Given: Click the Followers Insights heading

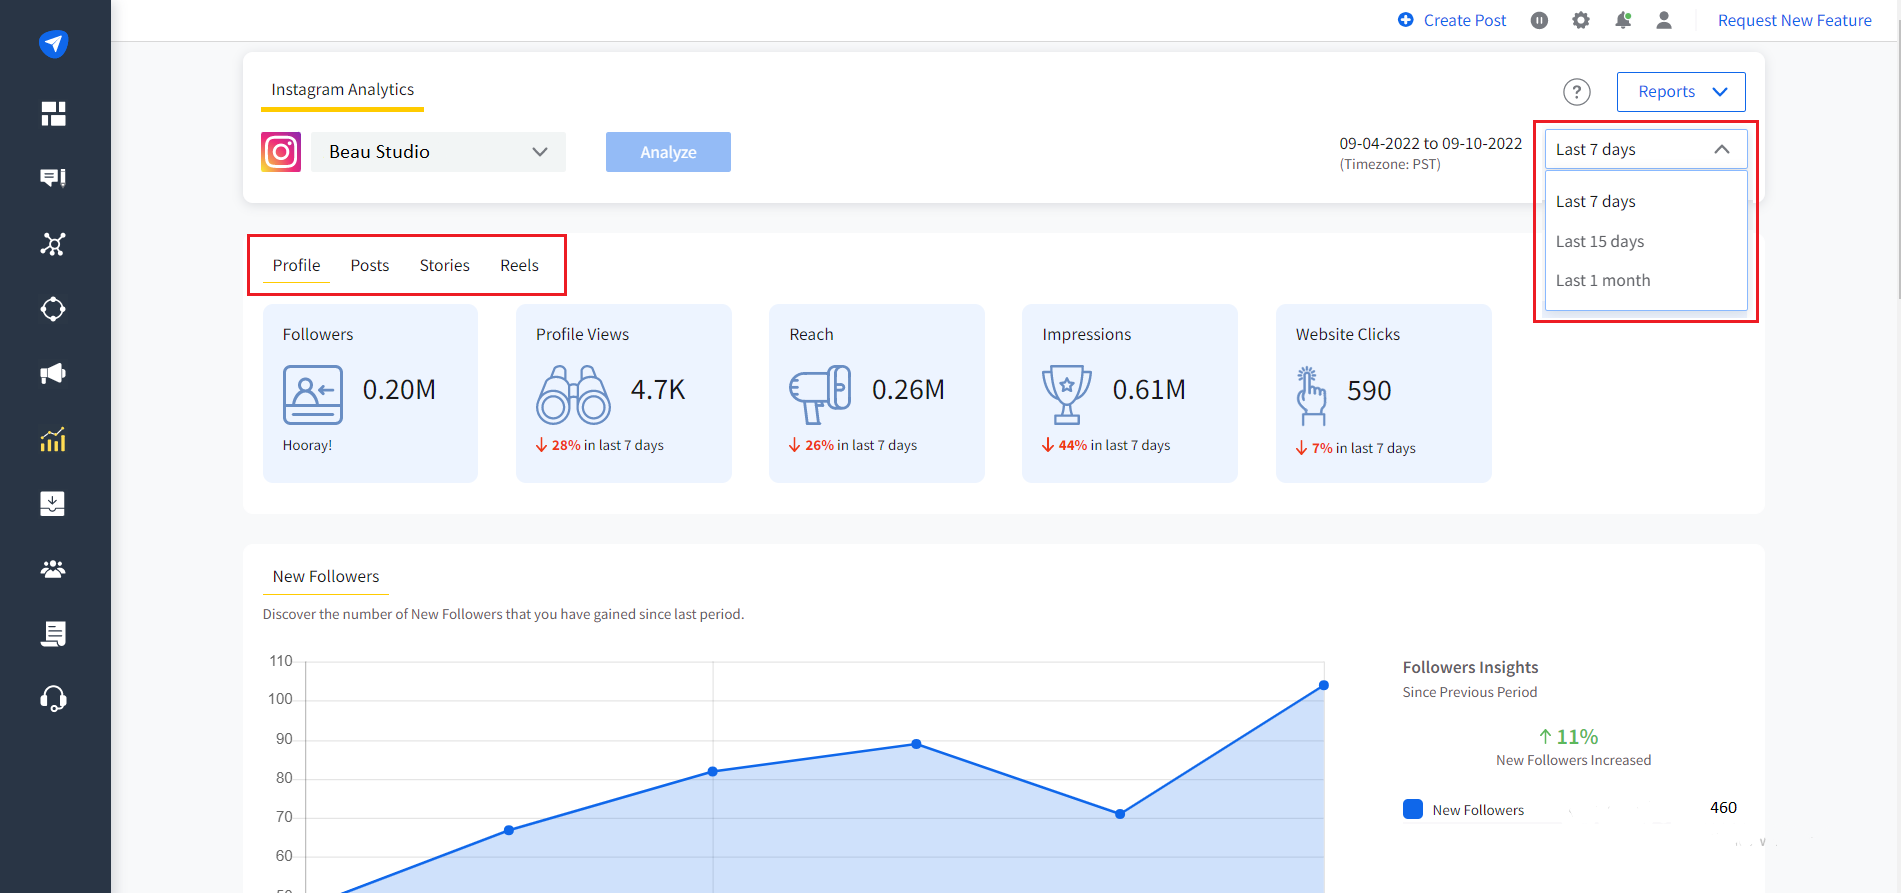Looking at the screenshot, I should tap(1470, 667).
